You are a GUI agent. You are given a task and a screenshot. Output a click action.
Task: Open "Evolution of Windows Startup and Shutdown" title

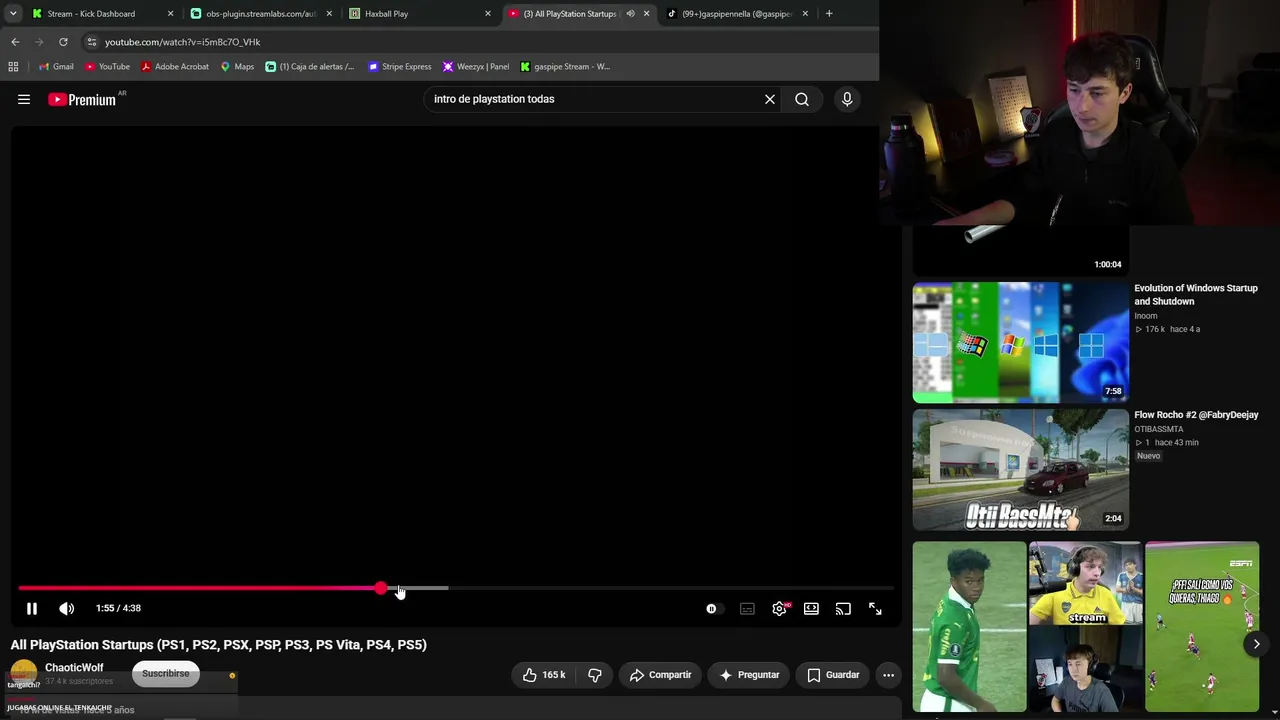pos(1196,295)
